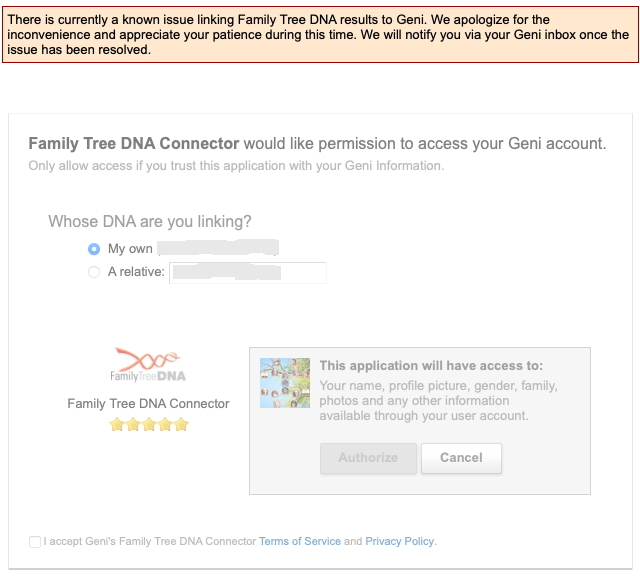Click the bold 'Family Tree DNA Connector' heading
Screen dimensions: 640x580
(134, 143)
